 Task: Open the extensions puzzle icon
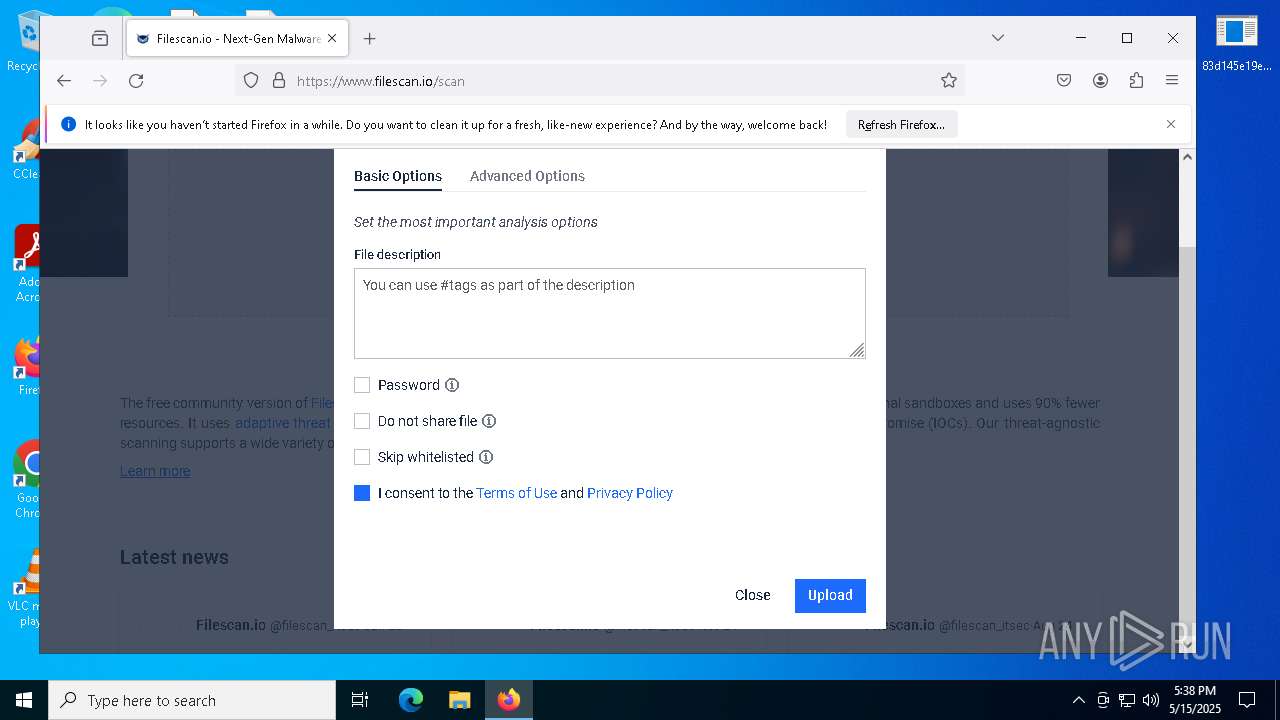point(1136,81)
